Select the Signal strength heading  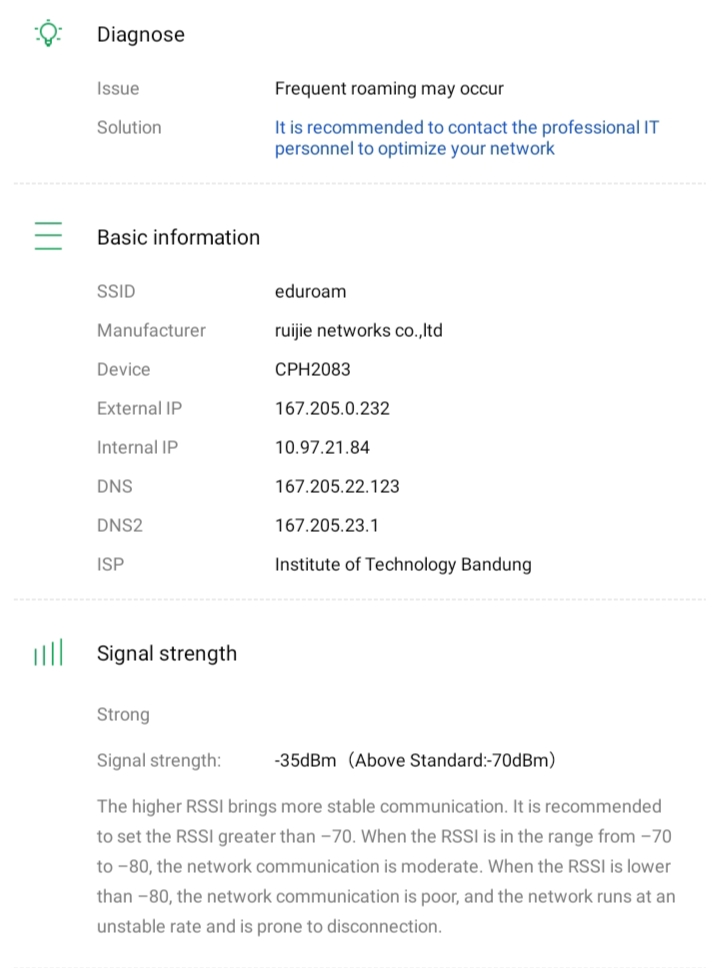coord(167,654)
